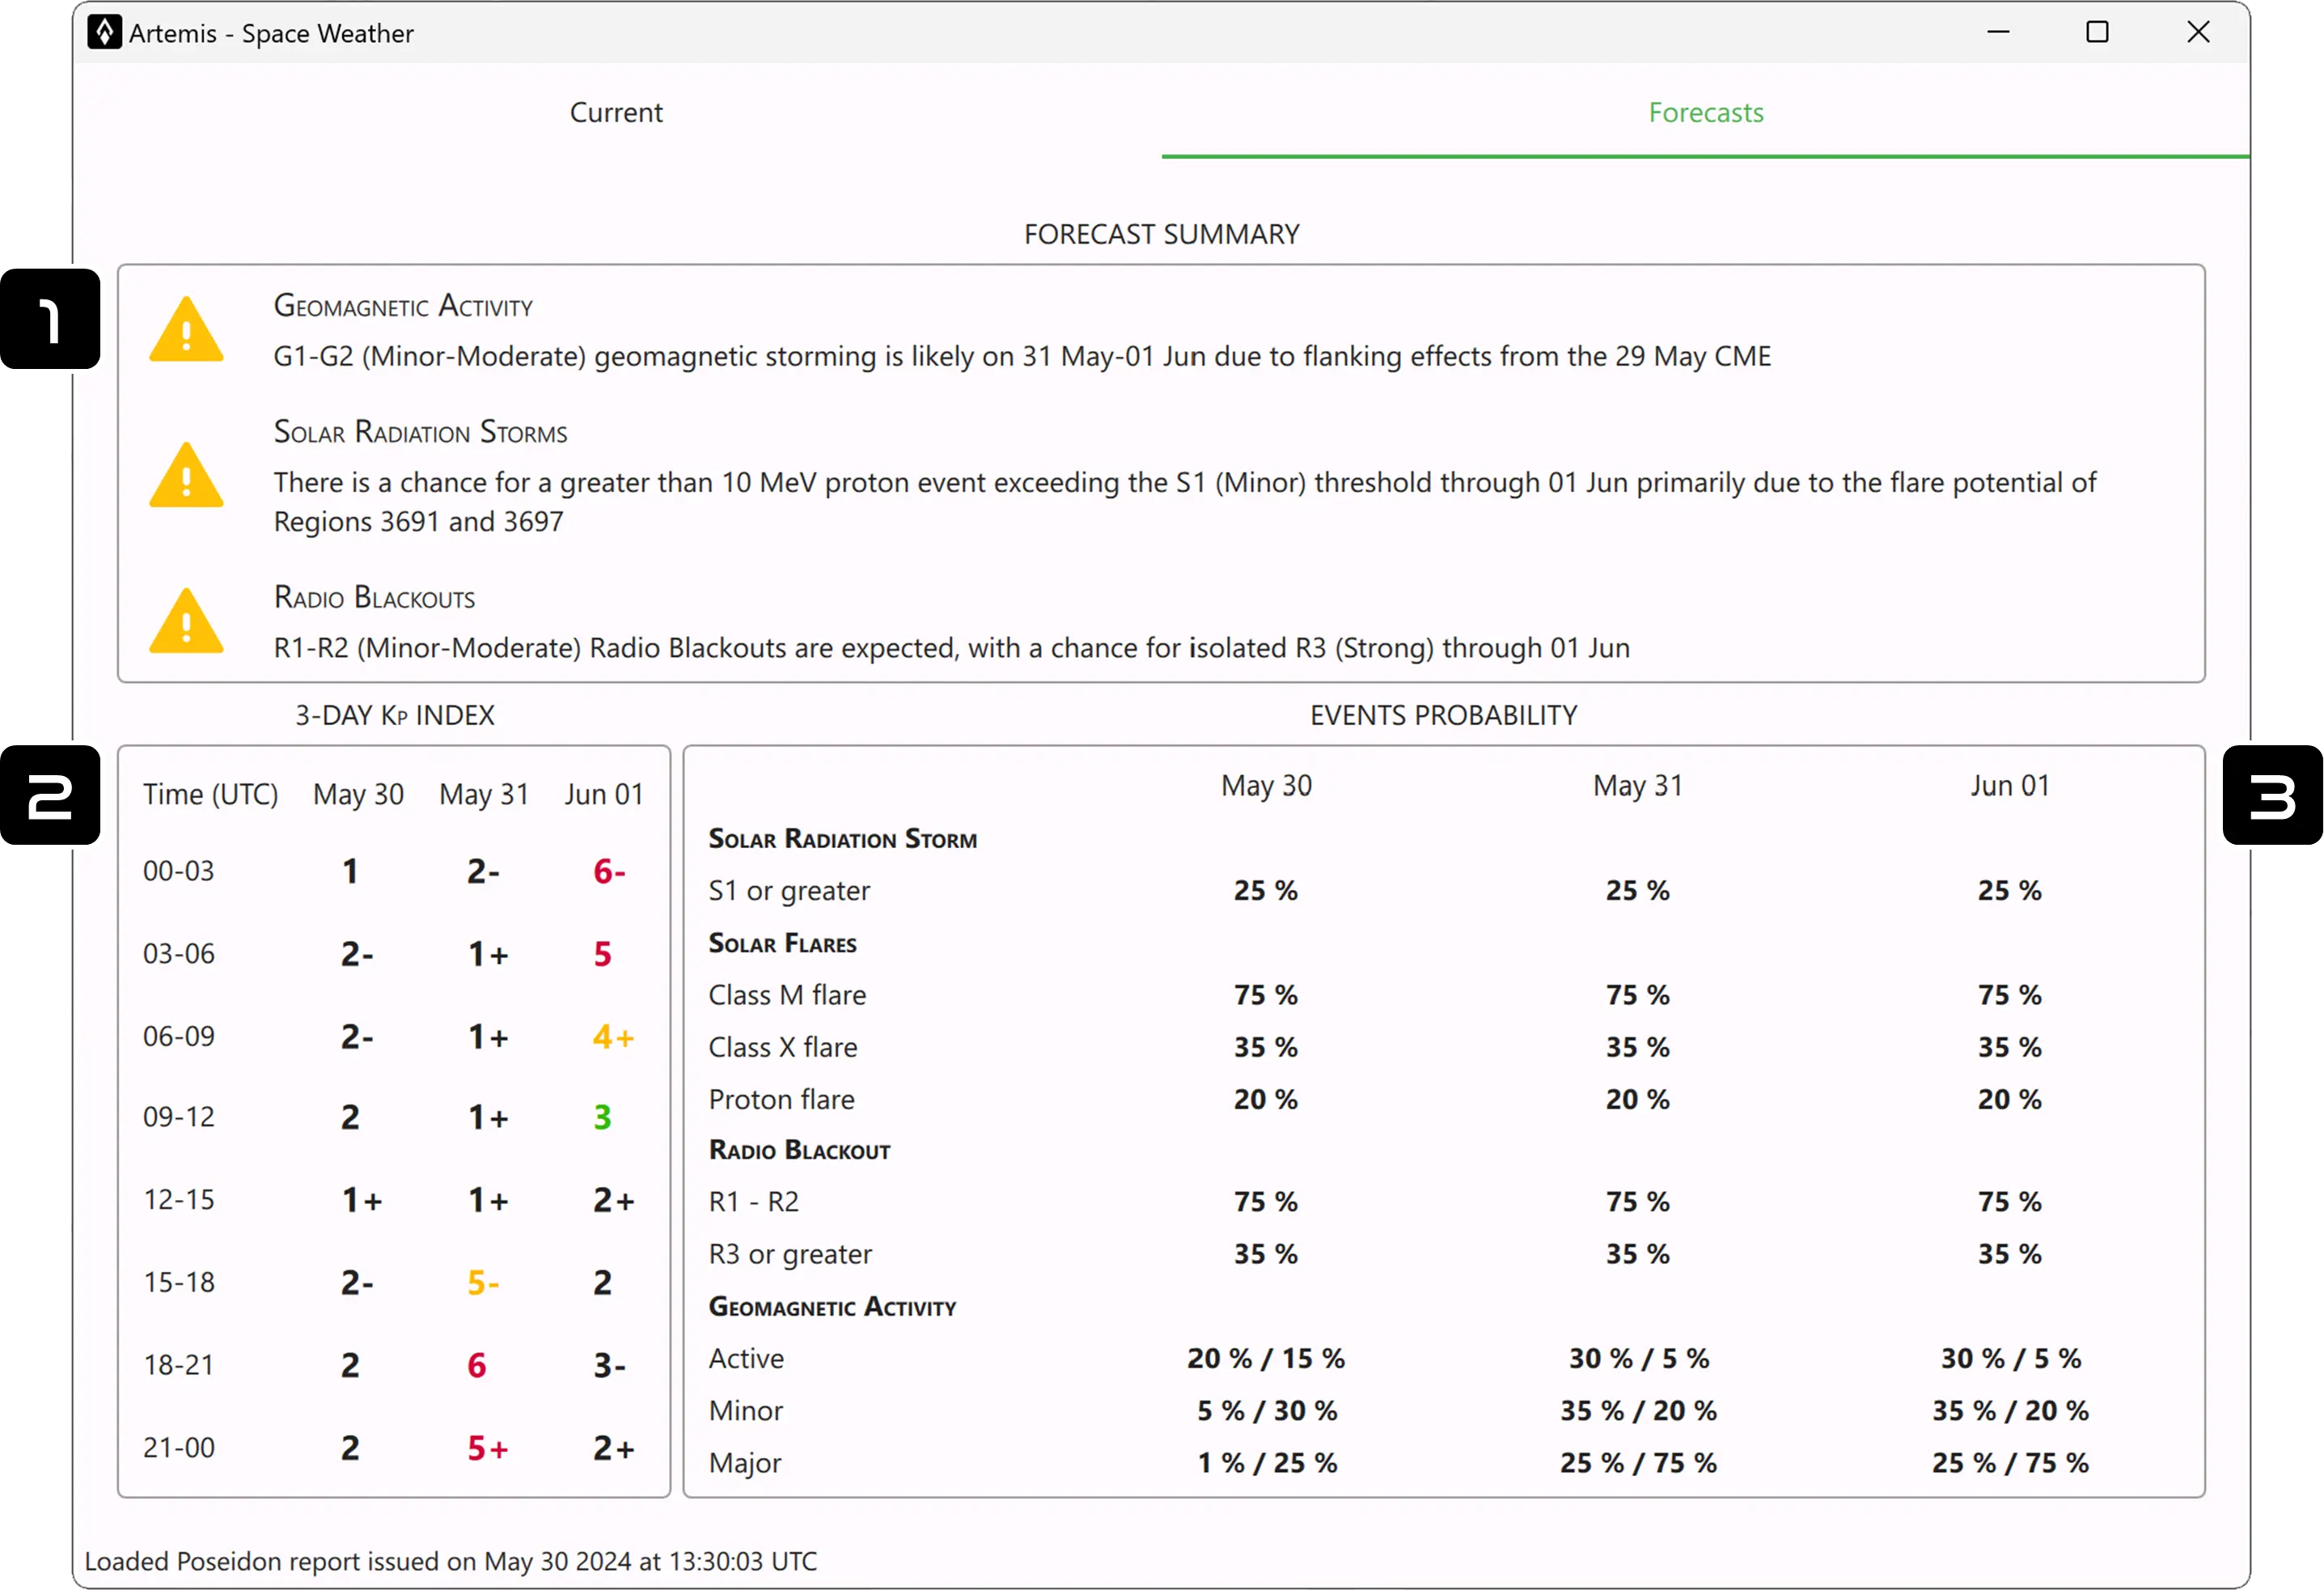Click the R1 - R2 row label
The width and height of the screenshot is (2324, 1590).
coord(754,1202)
